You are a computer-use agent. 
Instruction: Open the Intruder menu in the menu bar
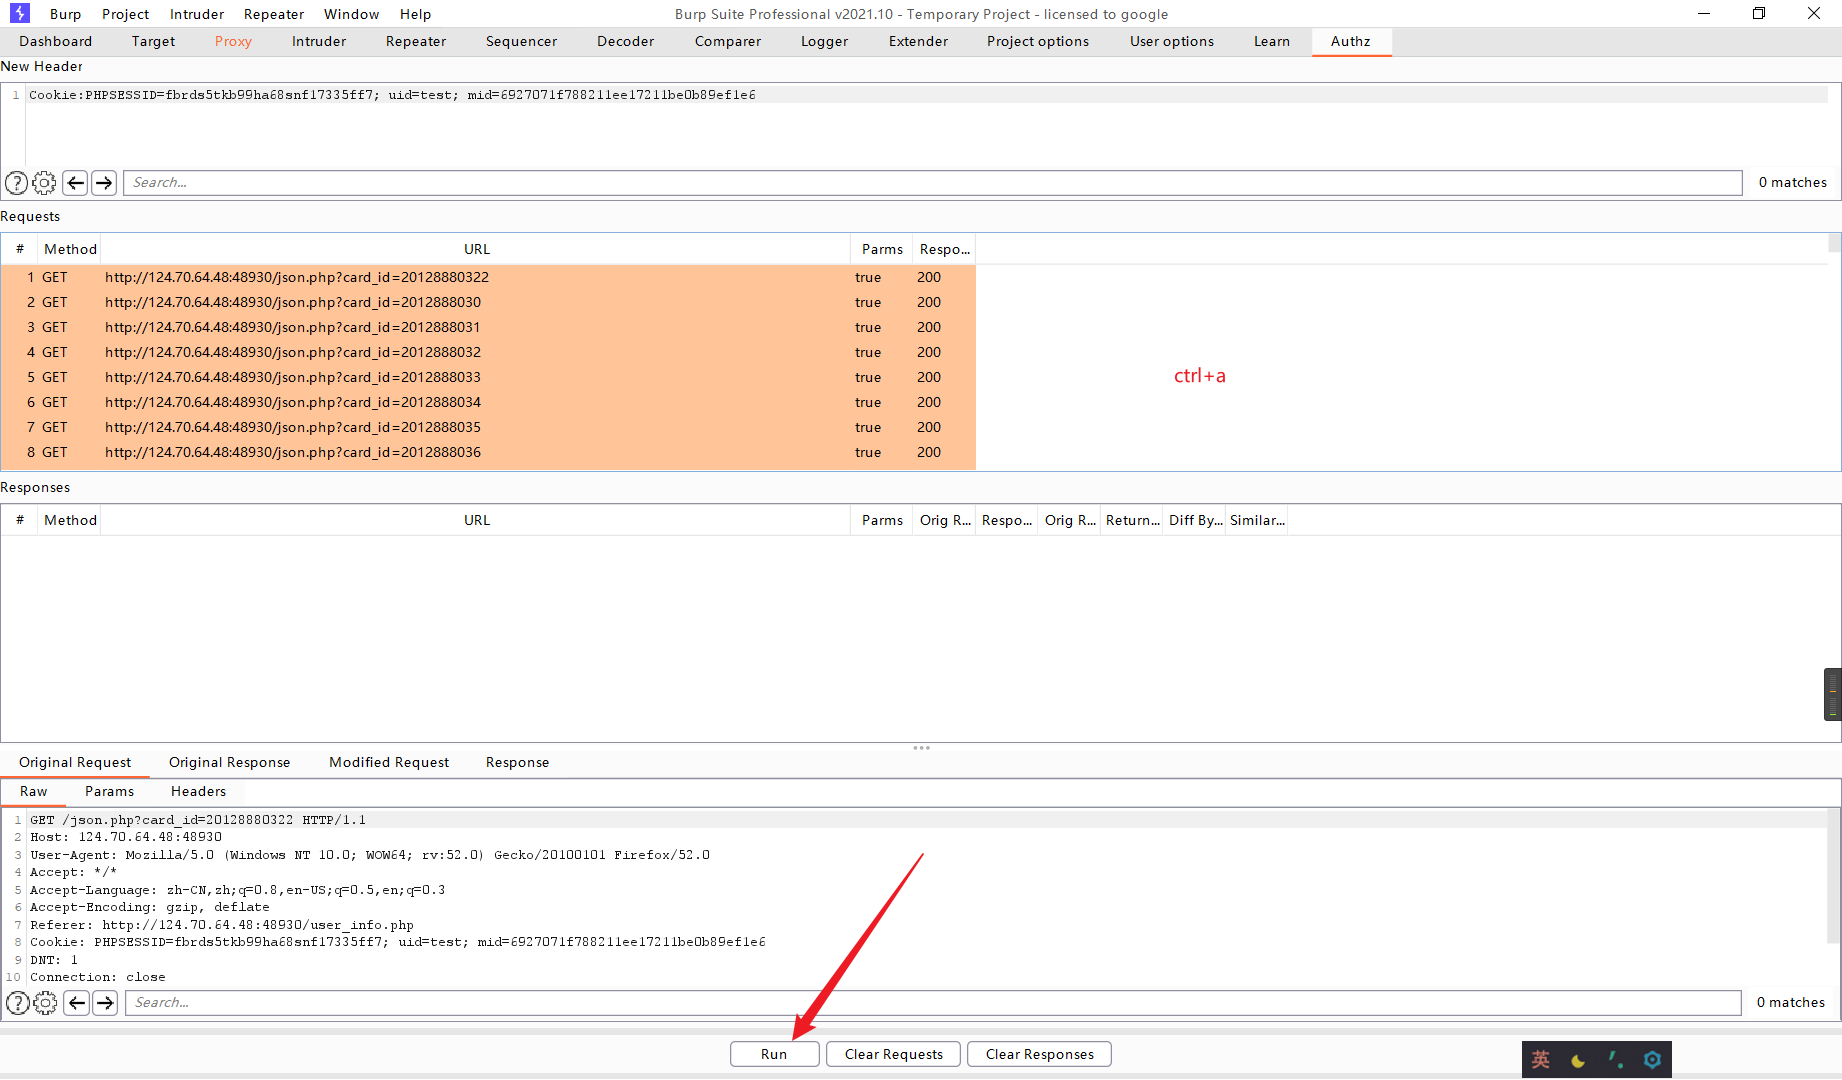[x=197, y=14]
